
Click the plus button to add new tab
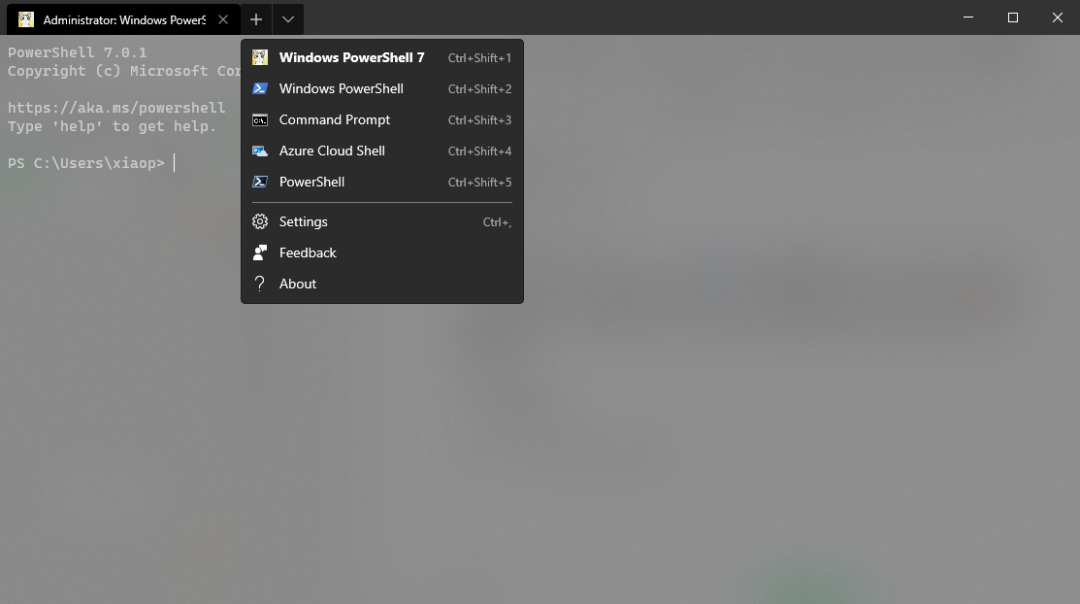tap(256, 19)
